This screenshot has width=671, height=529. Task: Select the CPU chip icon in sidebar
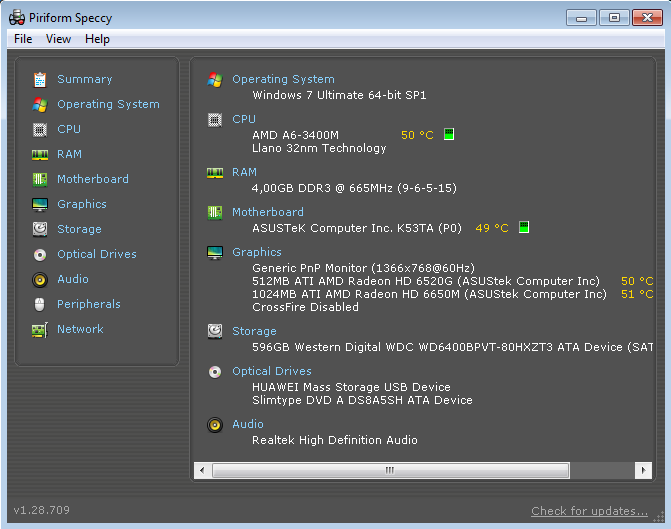tap(40, 129)
